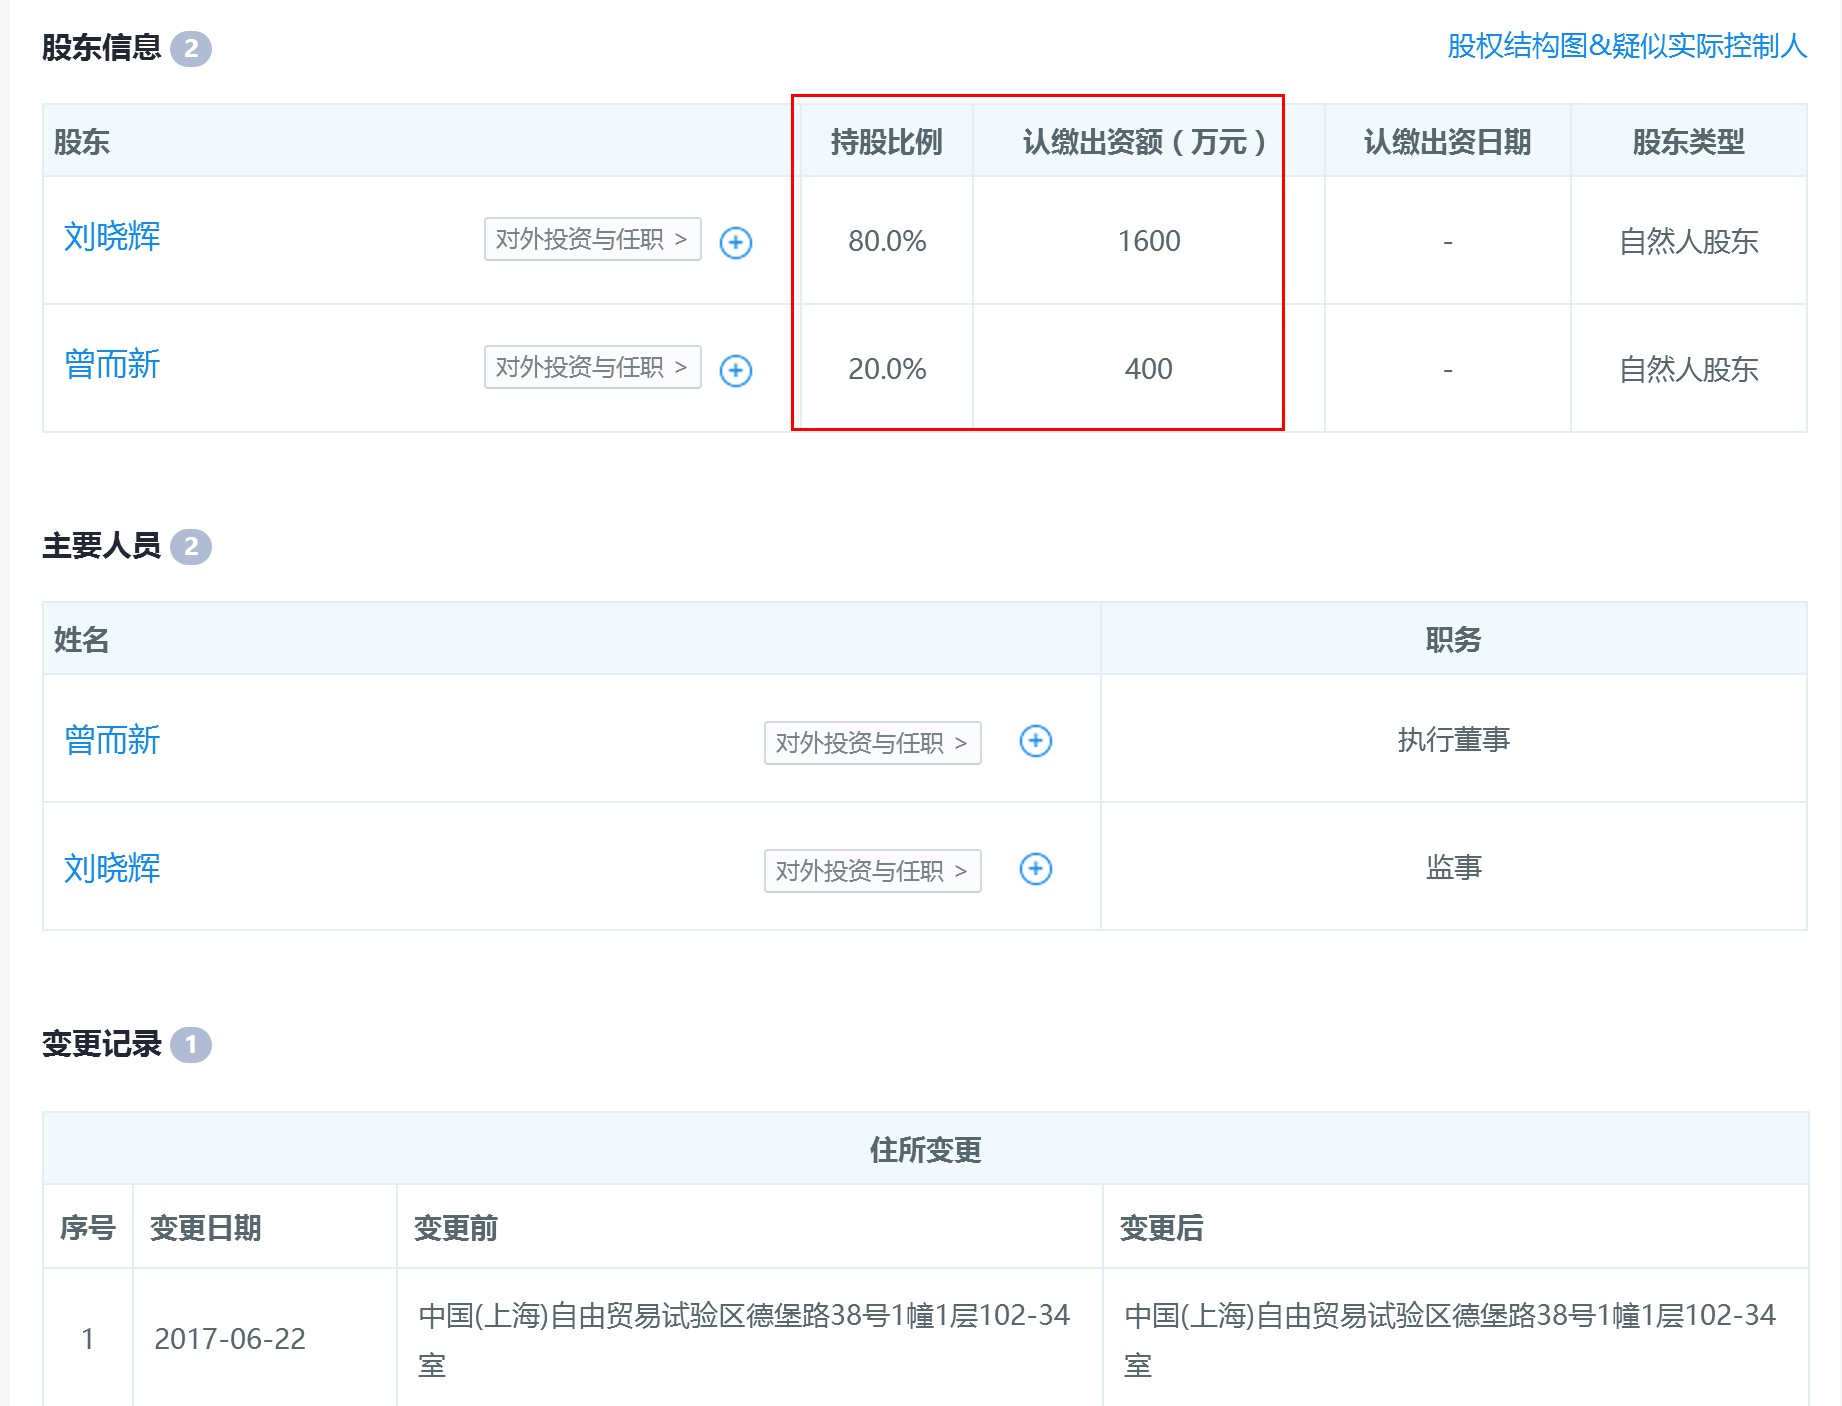Viewport: 1842px width, 1406px height.
Task: Open 曾而新 profile from shareholder list
Action: click(112, 365)
